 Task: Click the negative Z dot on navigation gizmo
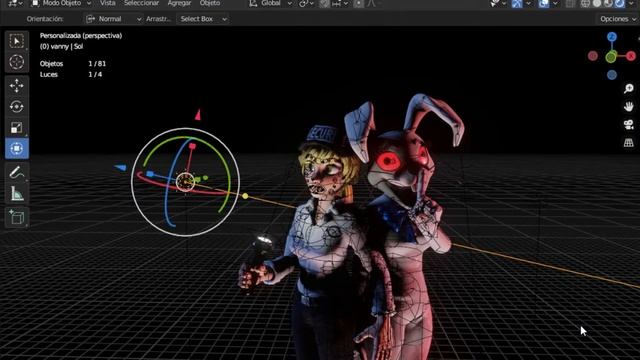[611, 75]
